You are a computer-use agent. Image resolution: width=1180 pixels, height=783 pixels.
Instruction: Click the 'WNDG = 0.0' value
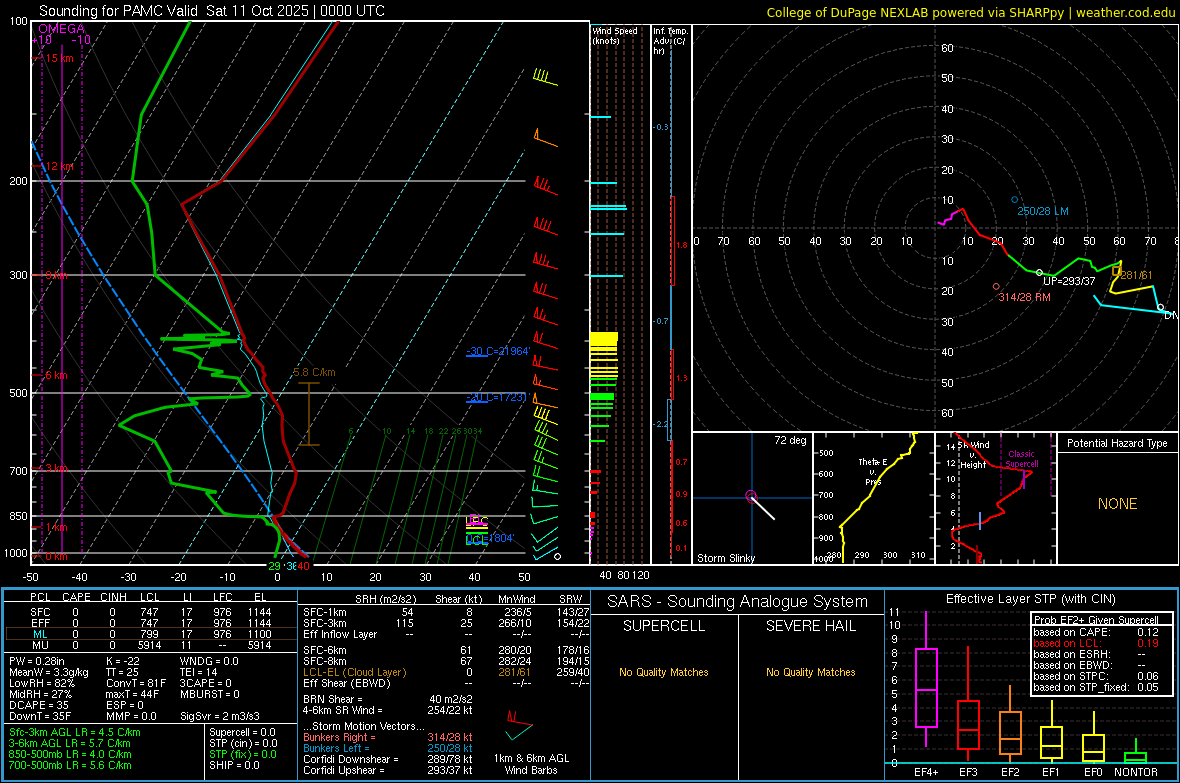coord(209,661)
